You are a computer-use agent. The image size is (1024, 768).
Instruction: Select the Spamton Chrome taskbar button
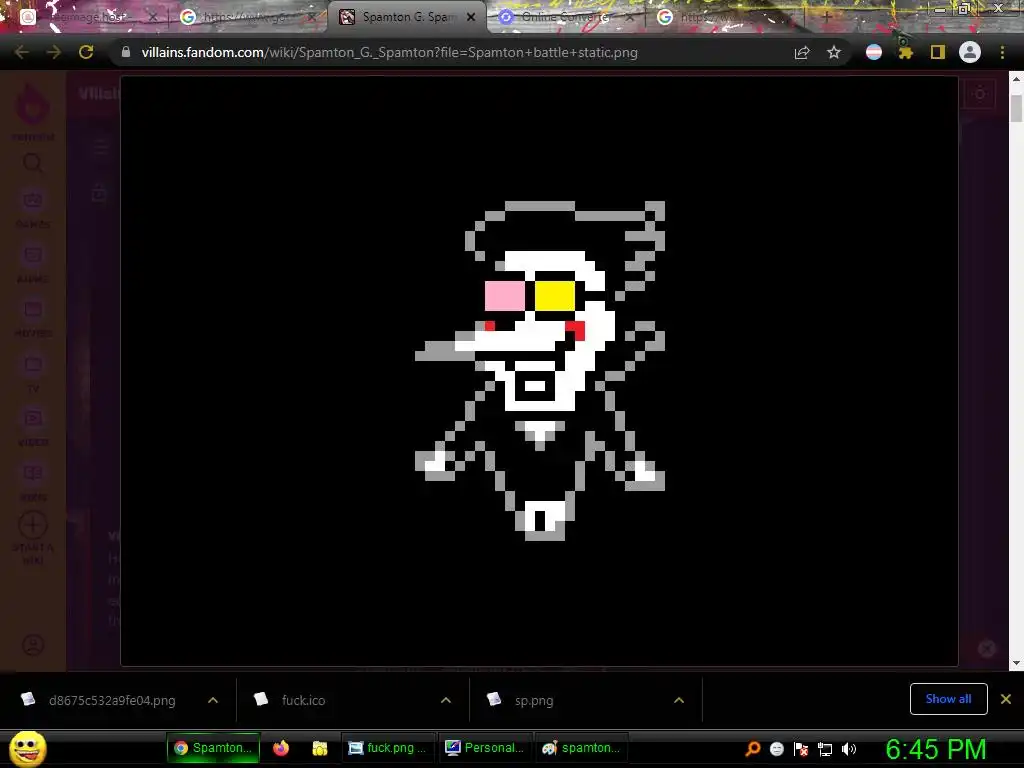pyautogui.click(x=214, y=748)
